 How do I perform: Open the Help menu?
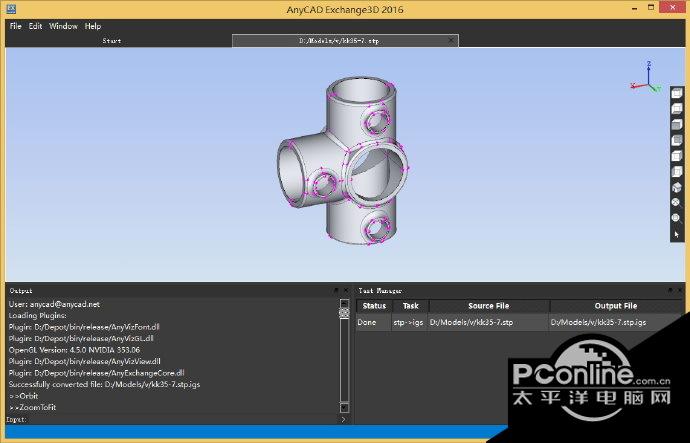pos(93,26)
